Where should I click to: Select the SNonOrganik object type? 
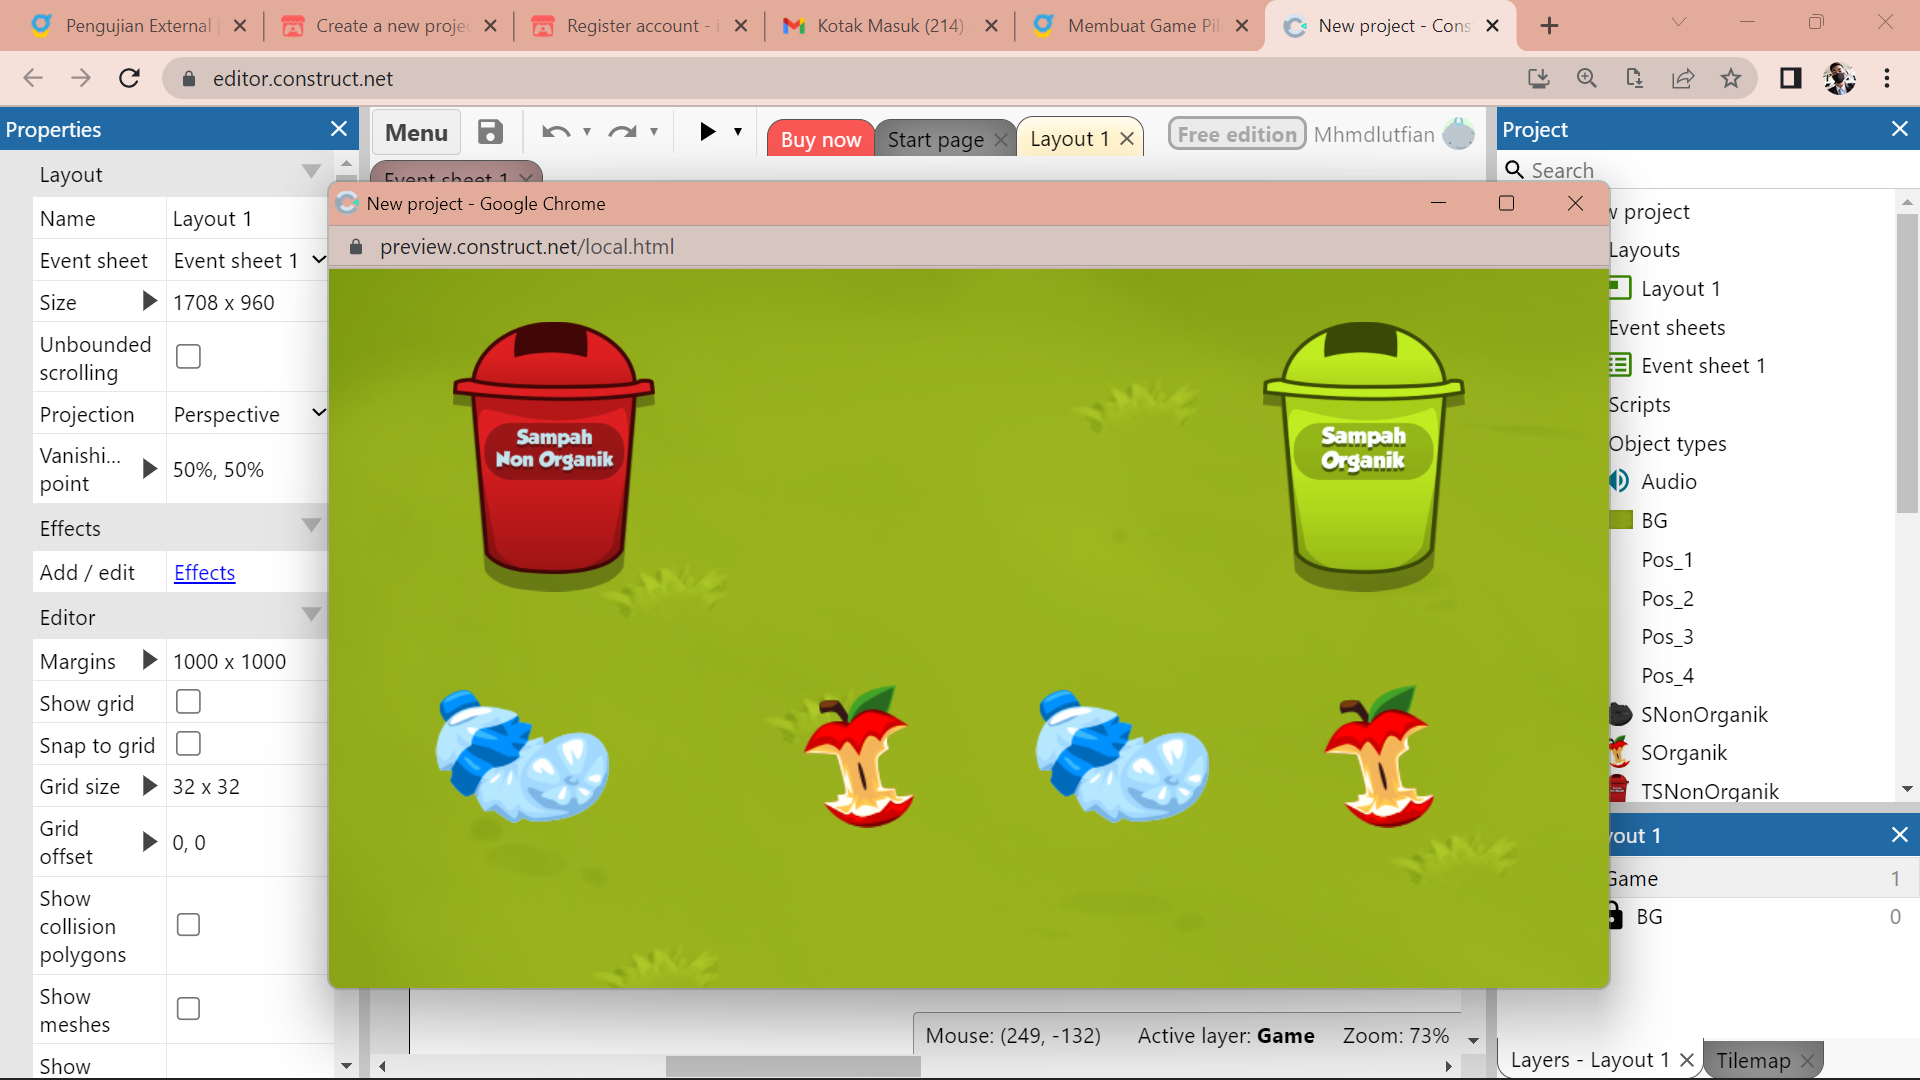[1704, 713]
